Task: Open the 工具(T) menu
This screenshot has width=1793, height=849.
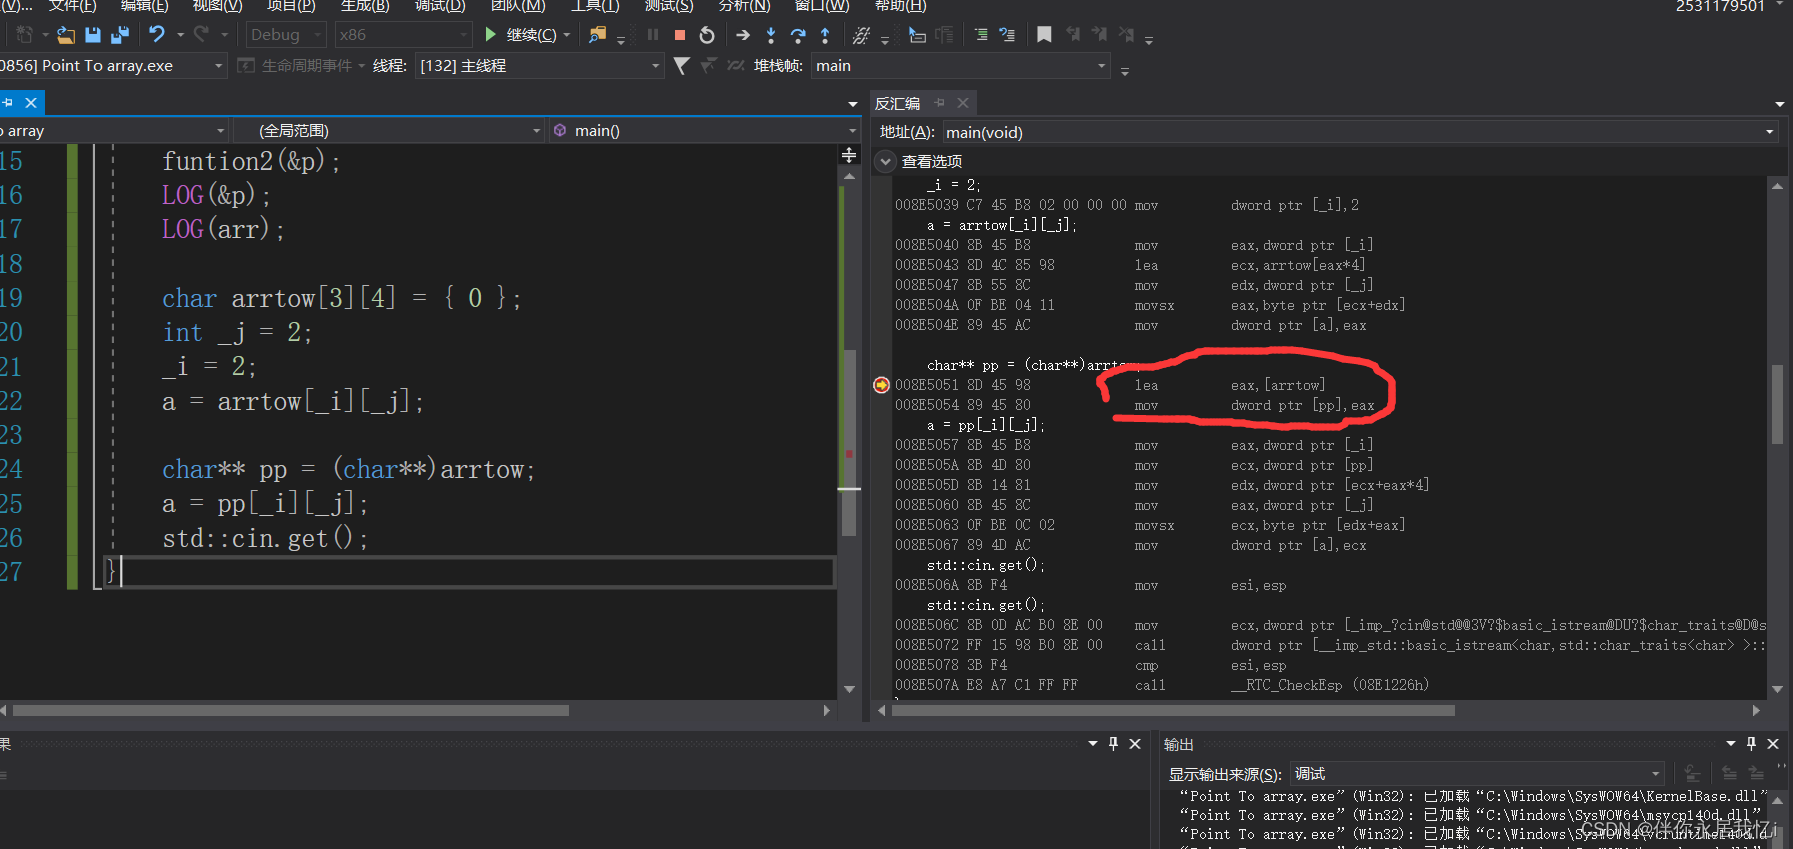Action: click(595, 6)
